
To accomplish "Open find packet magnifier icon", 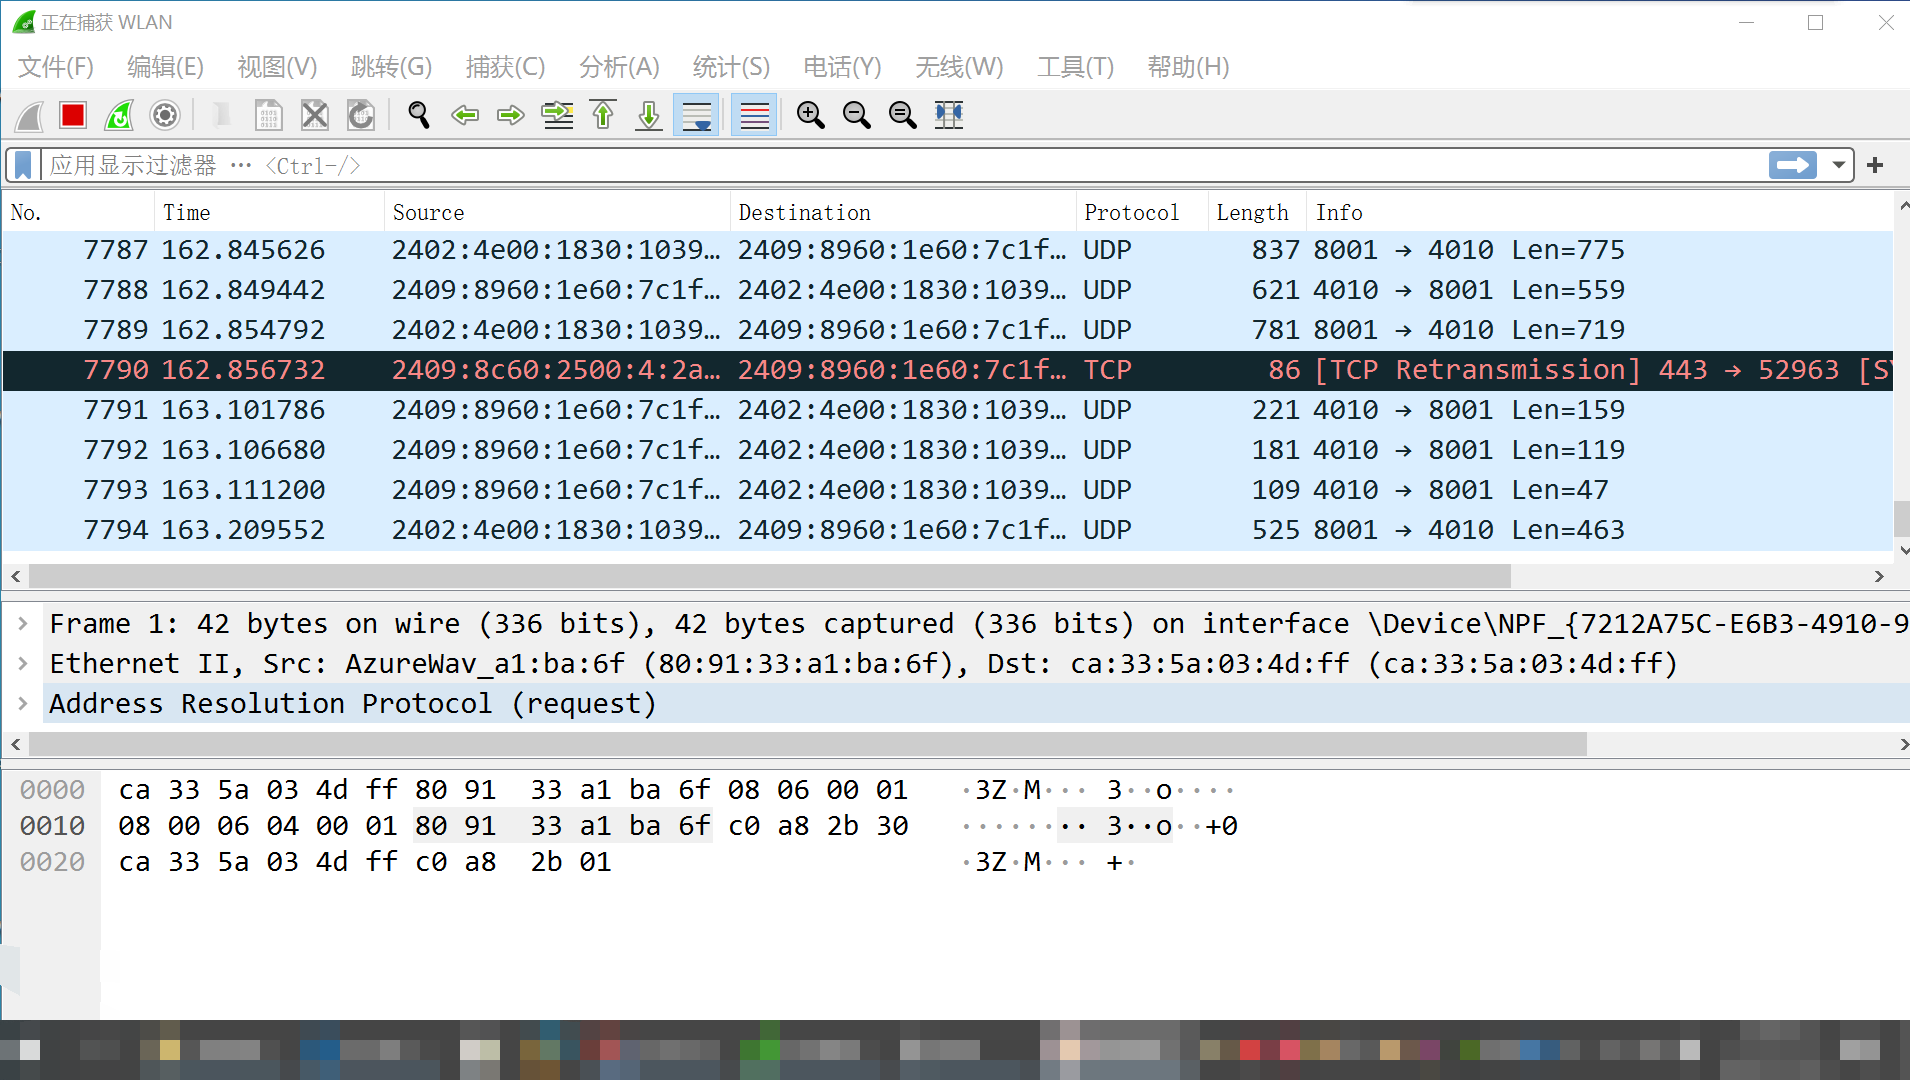I will [x=419, y=116].
